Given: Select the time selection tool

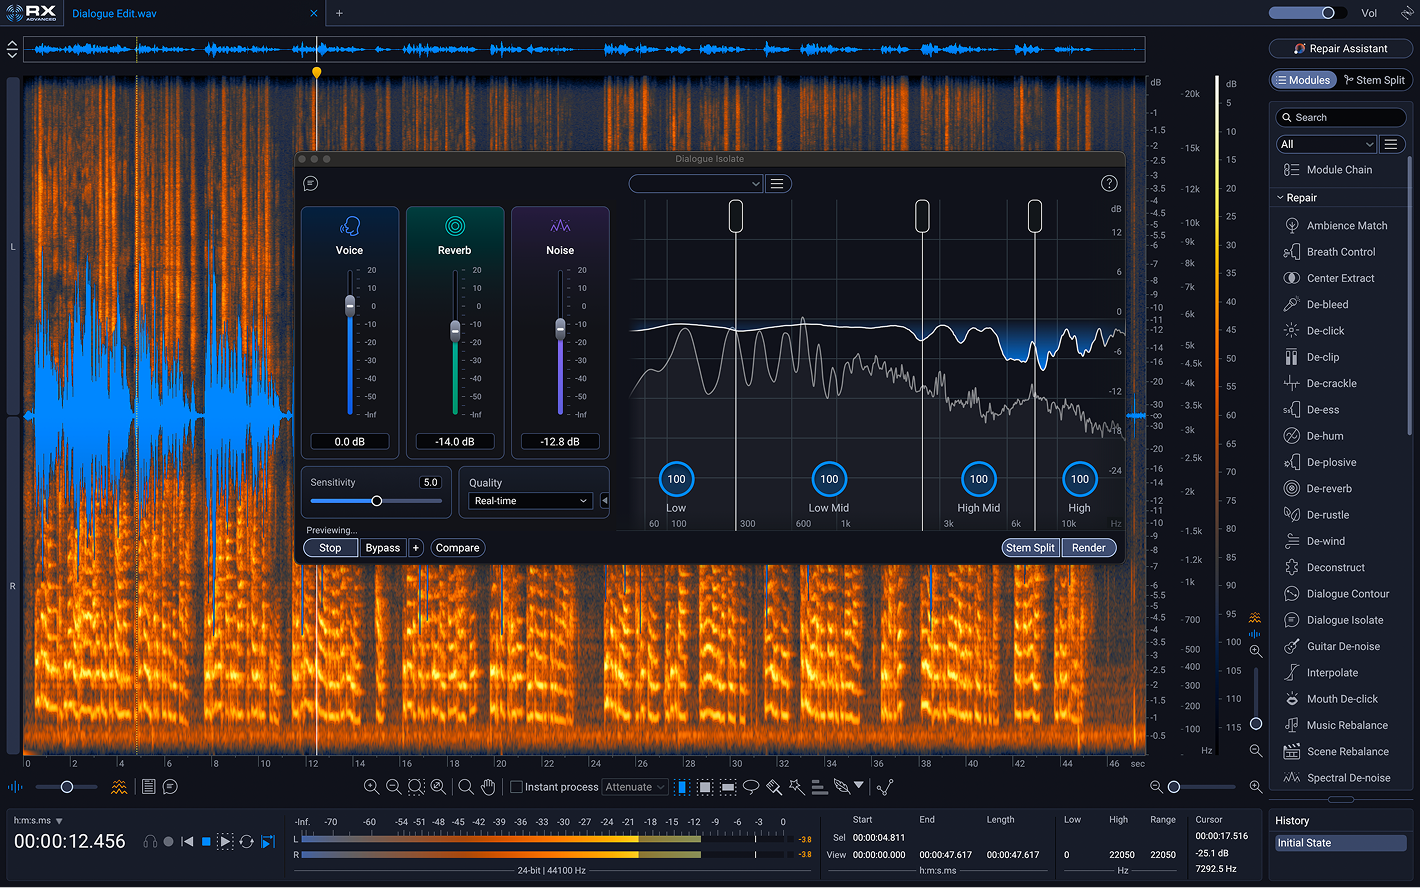Looking at the screenshot, I should click(x=682, y=787).
